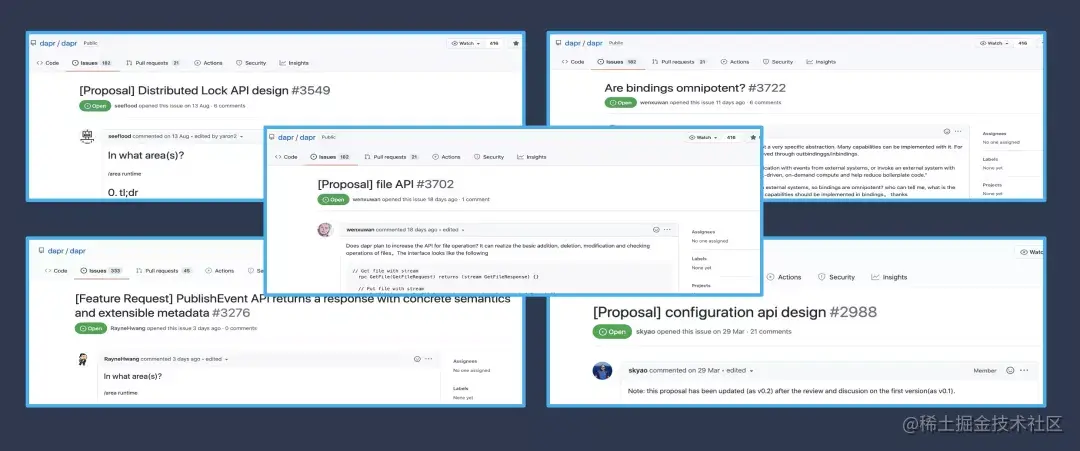Open the Issues tab in file API #3702 page
The width and height of the screenshot is (1080, 451).
331,157
